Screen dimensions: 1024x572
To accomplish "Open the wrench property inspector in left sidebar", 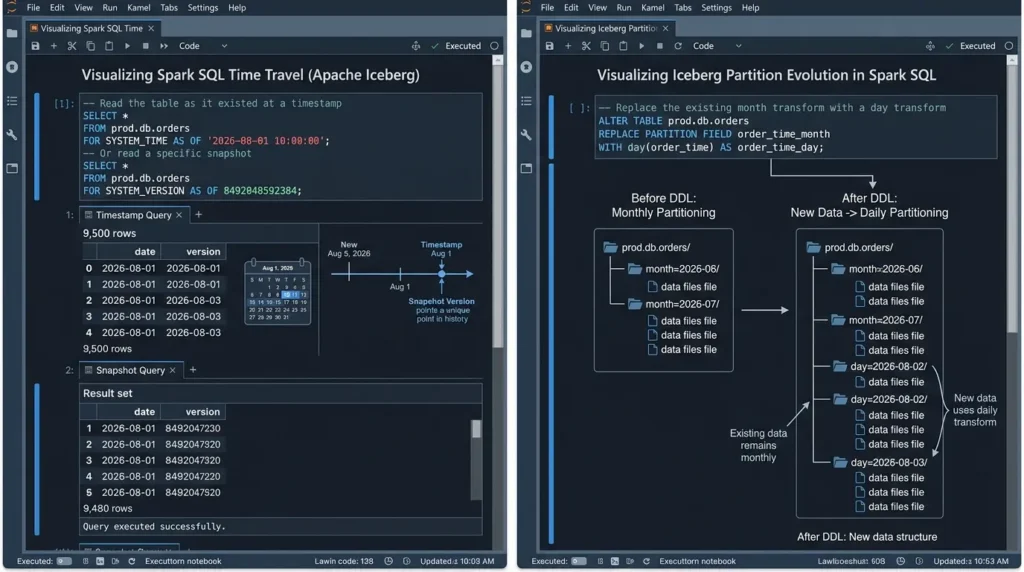I will 12,135.
